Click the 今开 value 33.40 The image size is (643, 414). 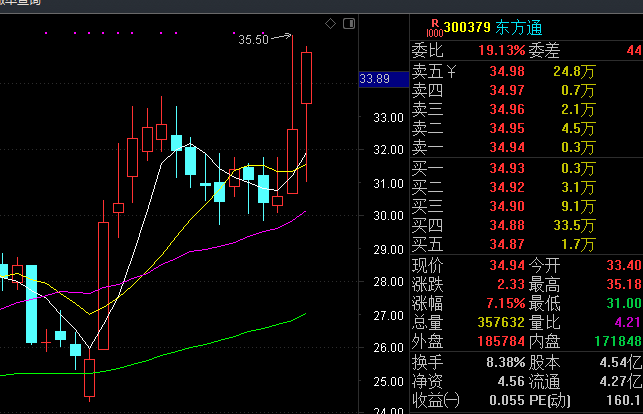coord(624,265)
